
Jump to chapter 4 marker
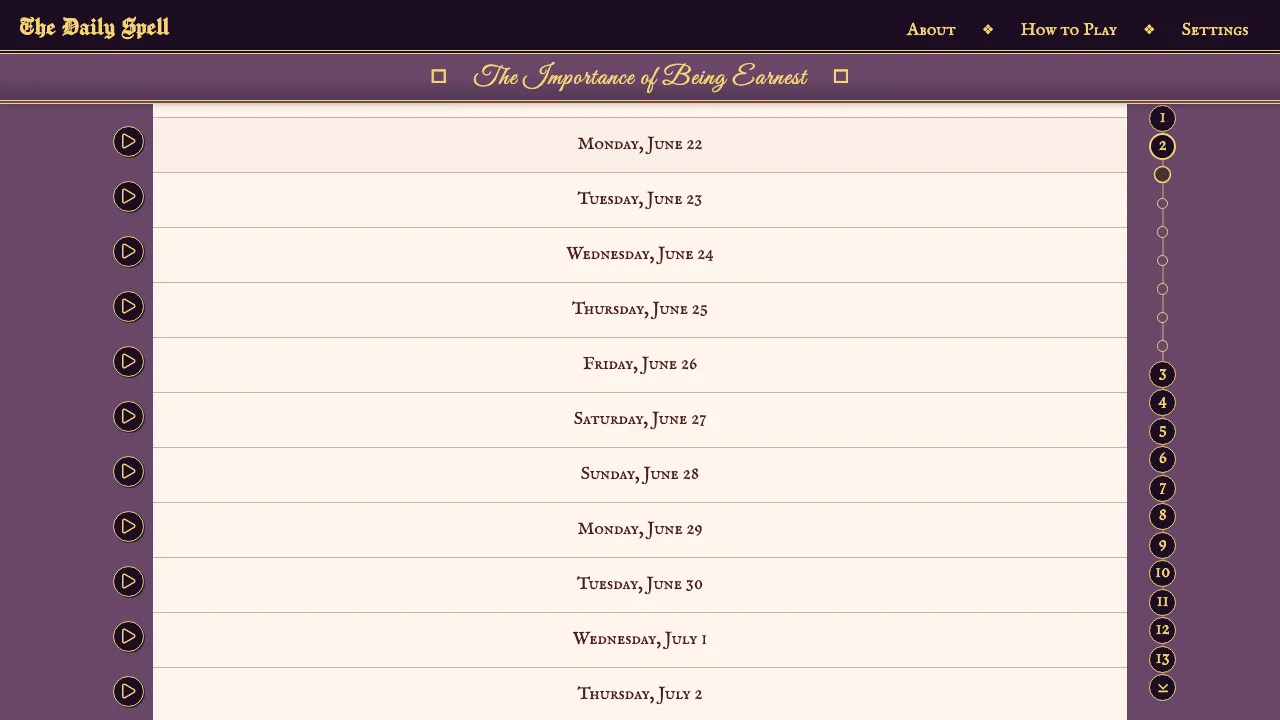coord(1162,403)
